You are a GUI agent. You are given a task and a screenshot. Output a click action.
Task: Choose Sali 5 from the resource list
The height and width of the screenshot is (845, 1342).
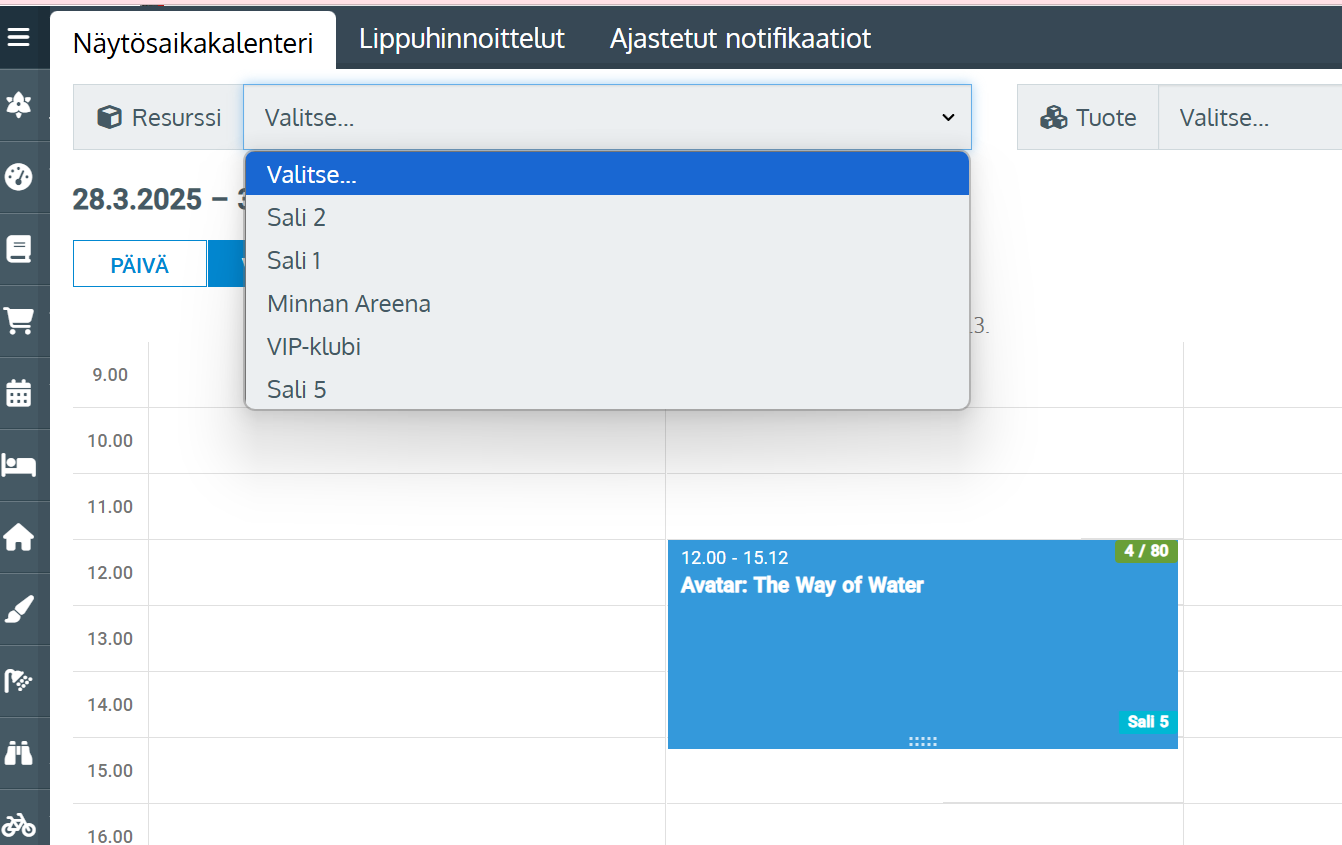tap(607, 389)
